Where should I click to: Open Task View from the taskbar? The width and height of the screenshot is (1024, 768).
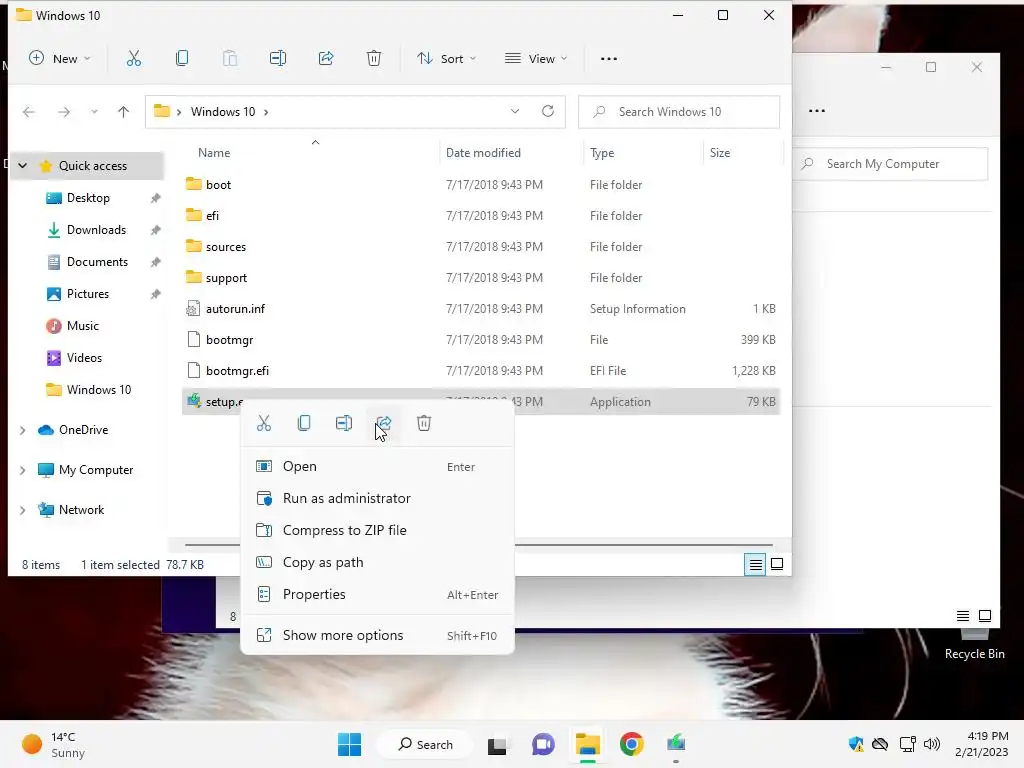tap(497, 744)
